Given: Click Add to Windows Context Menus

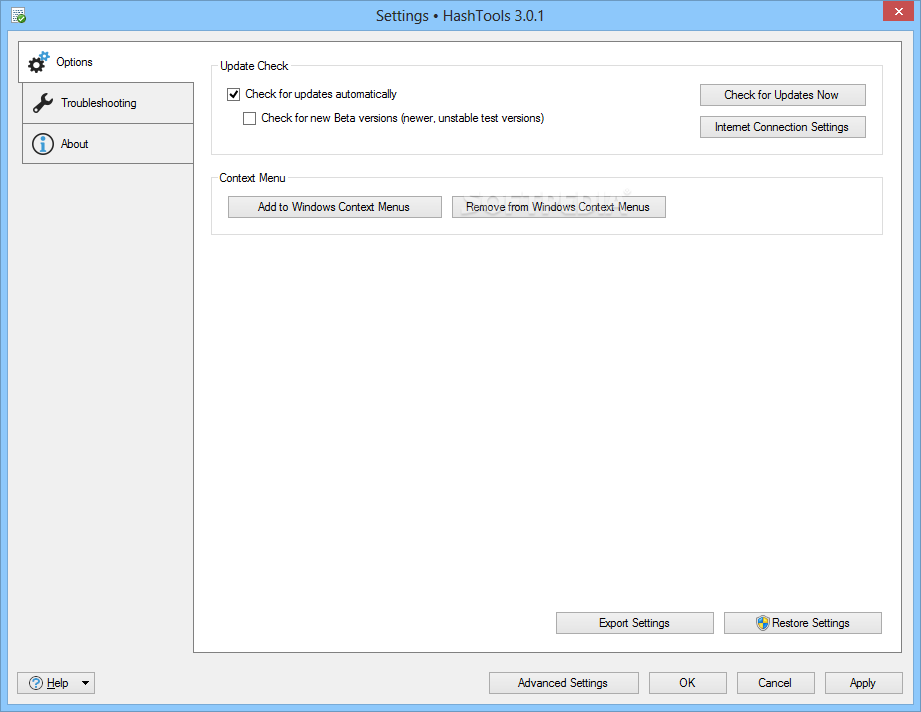Looking at the screenshot, I should click(x=335, y=207).
